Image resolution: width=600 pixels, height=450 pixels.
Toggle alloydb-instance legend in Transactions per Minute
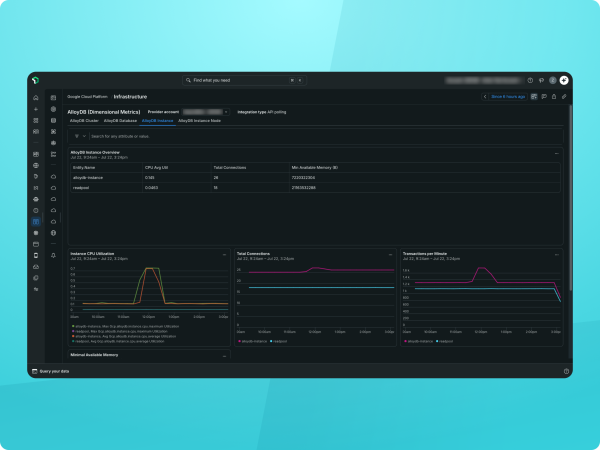coord(419,341)
